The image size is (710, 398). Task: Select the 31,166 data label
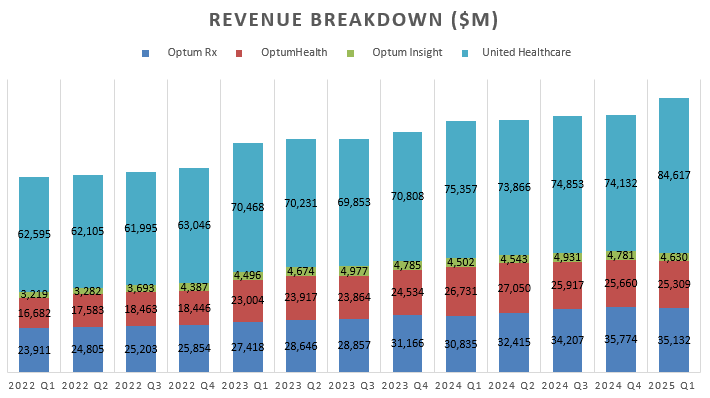pyautogui.click(x=408, y=344)
